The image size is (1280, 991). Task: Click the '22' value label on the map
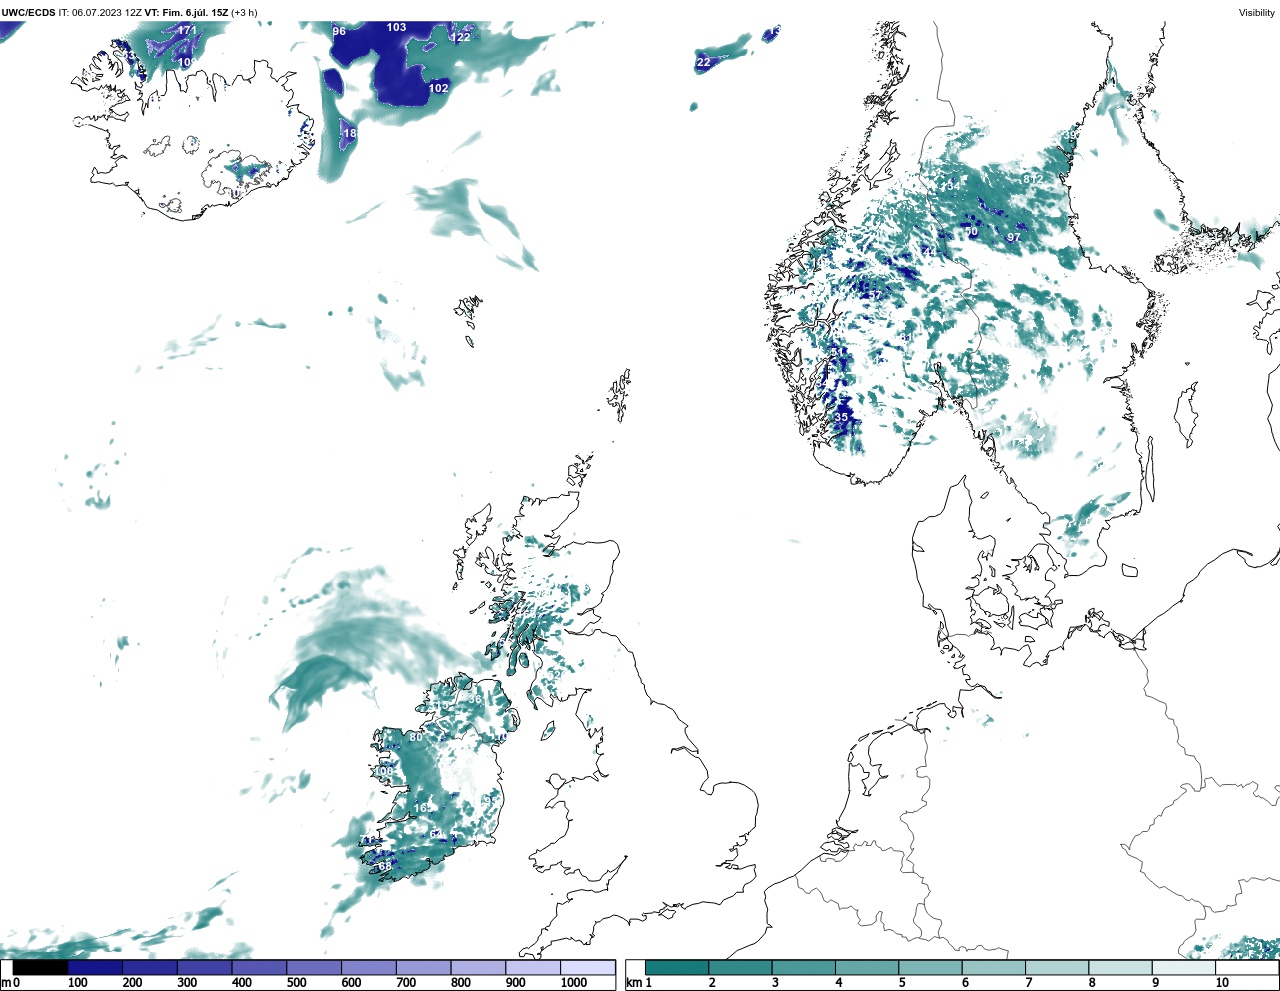point(704,62)
